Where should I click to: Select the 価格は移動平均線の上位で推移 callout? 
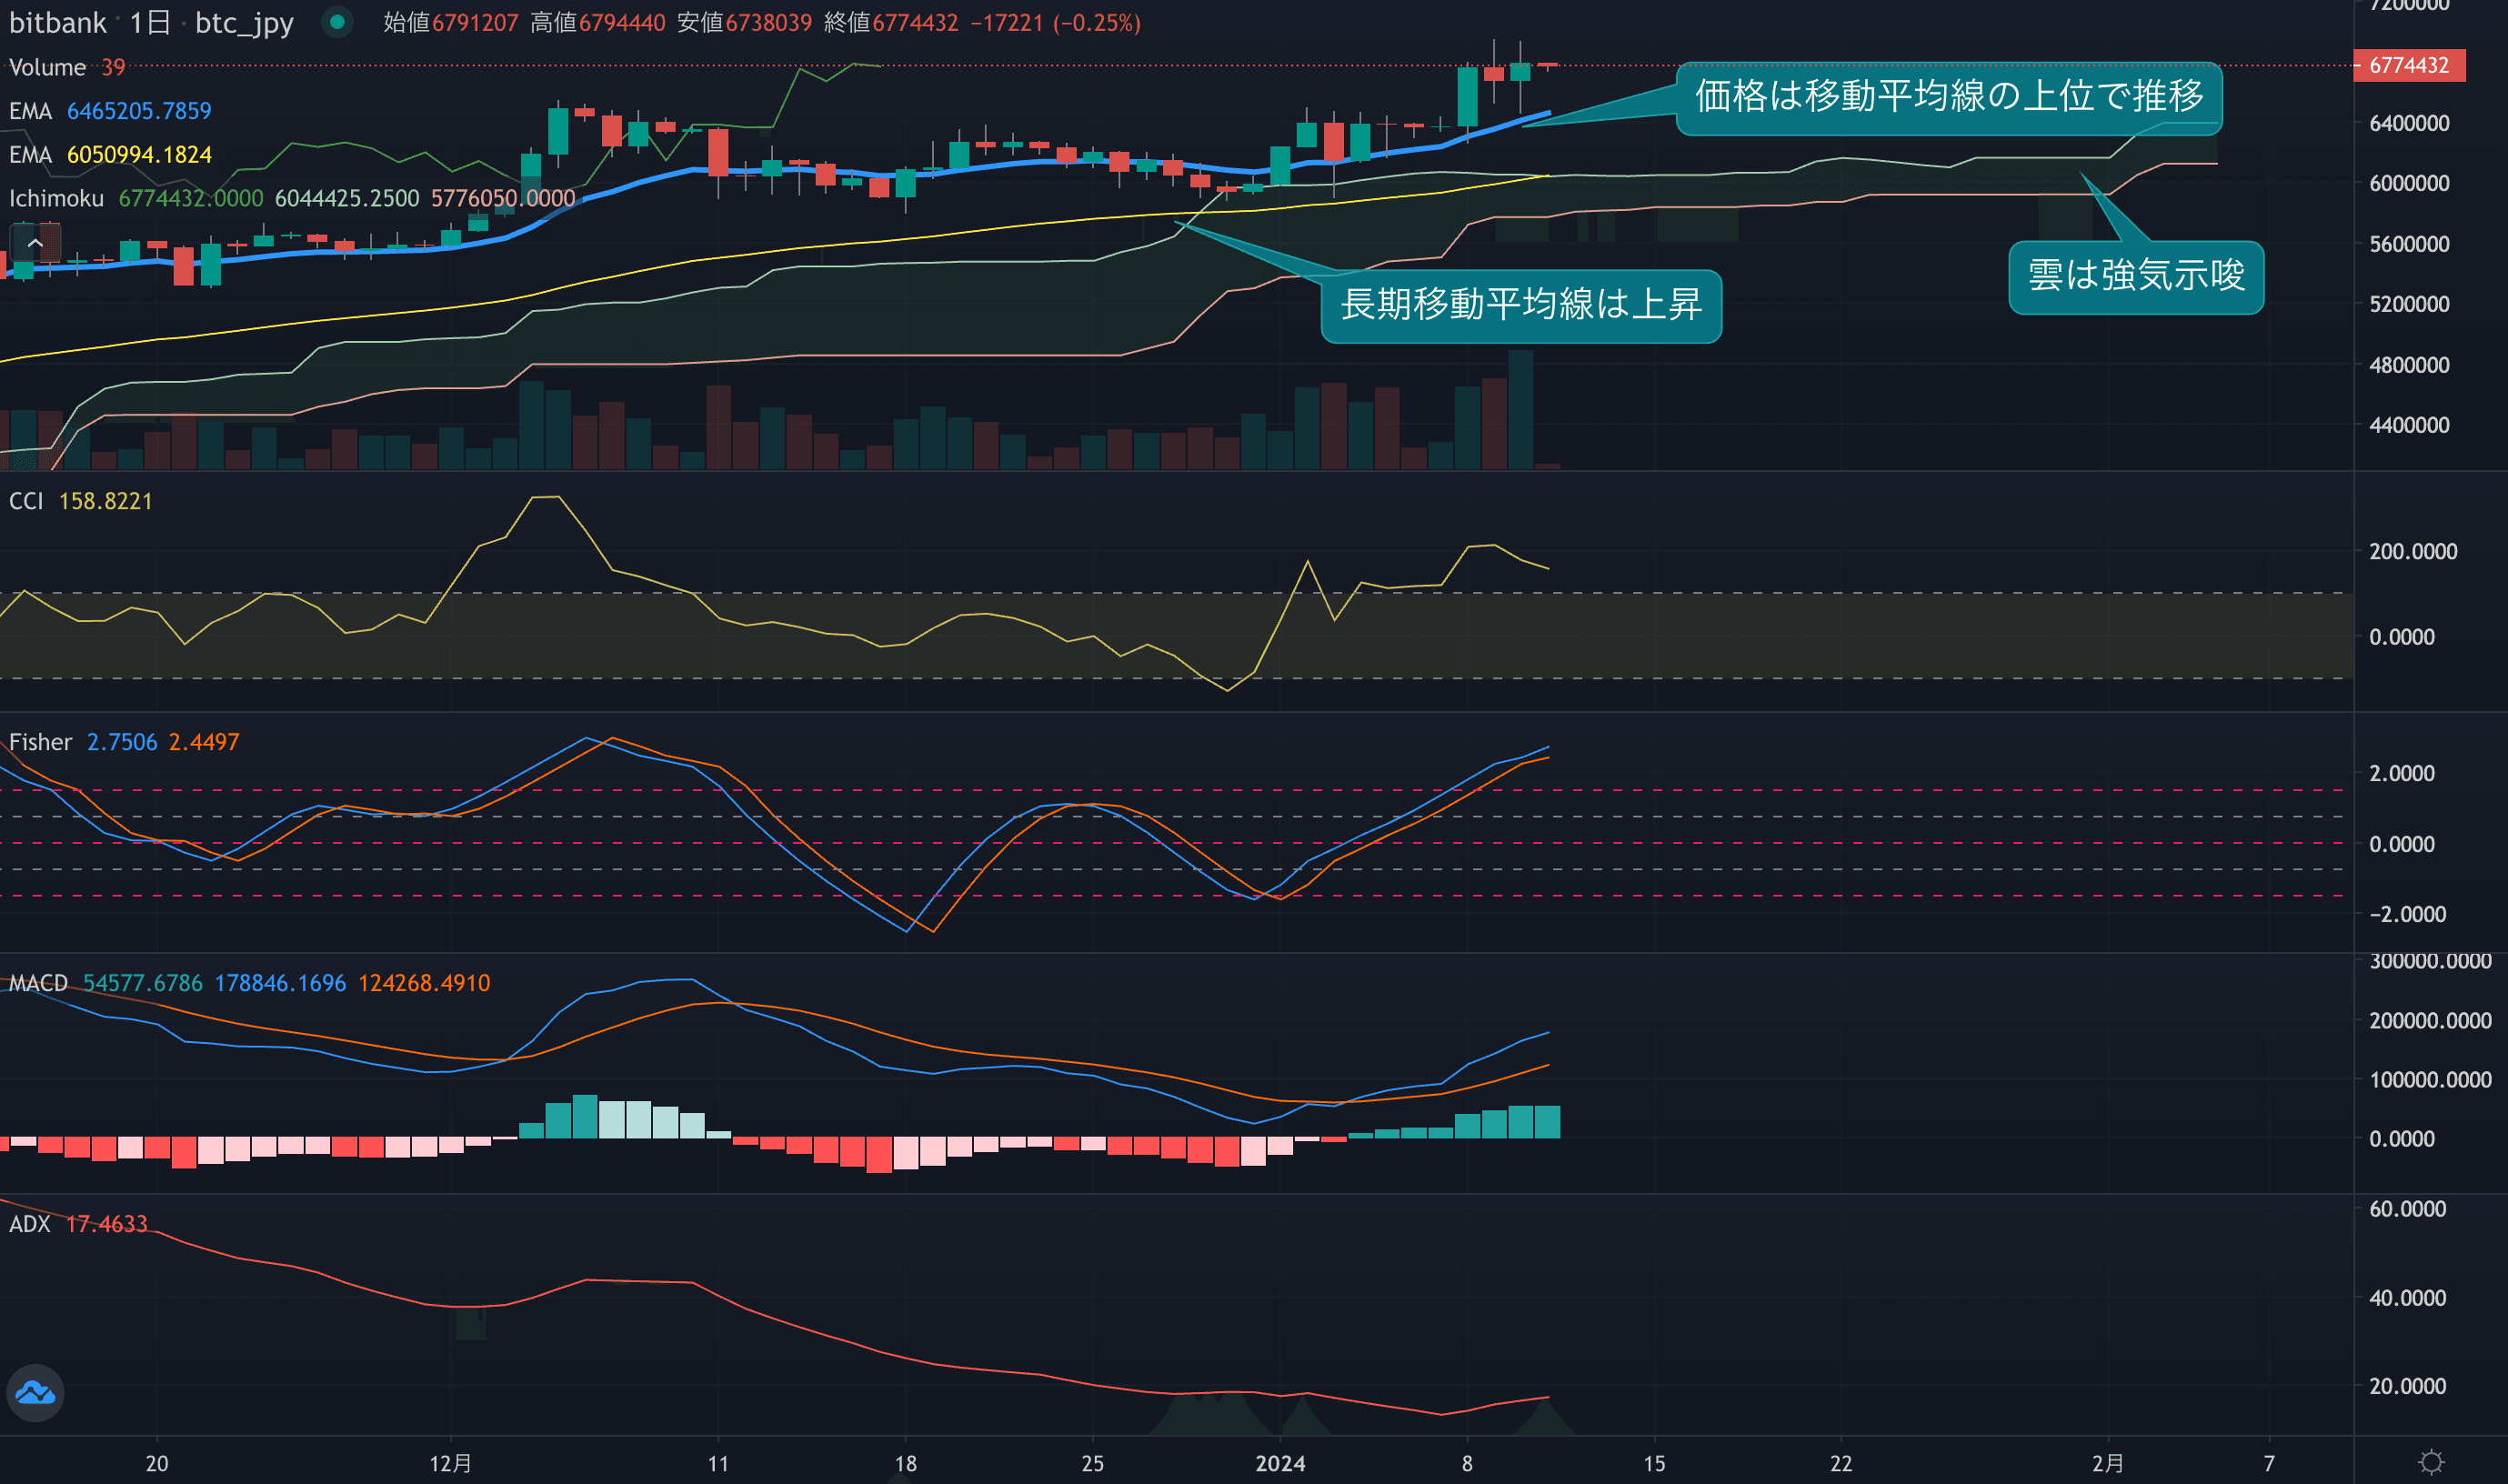coord(1948,97)
